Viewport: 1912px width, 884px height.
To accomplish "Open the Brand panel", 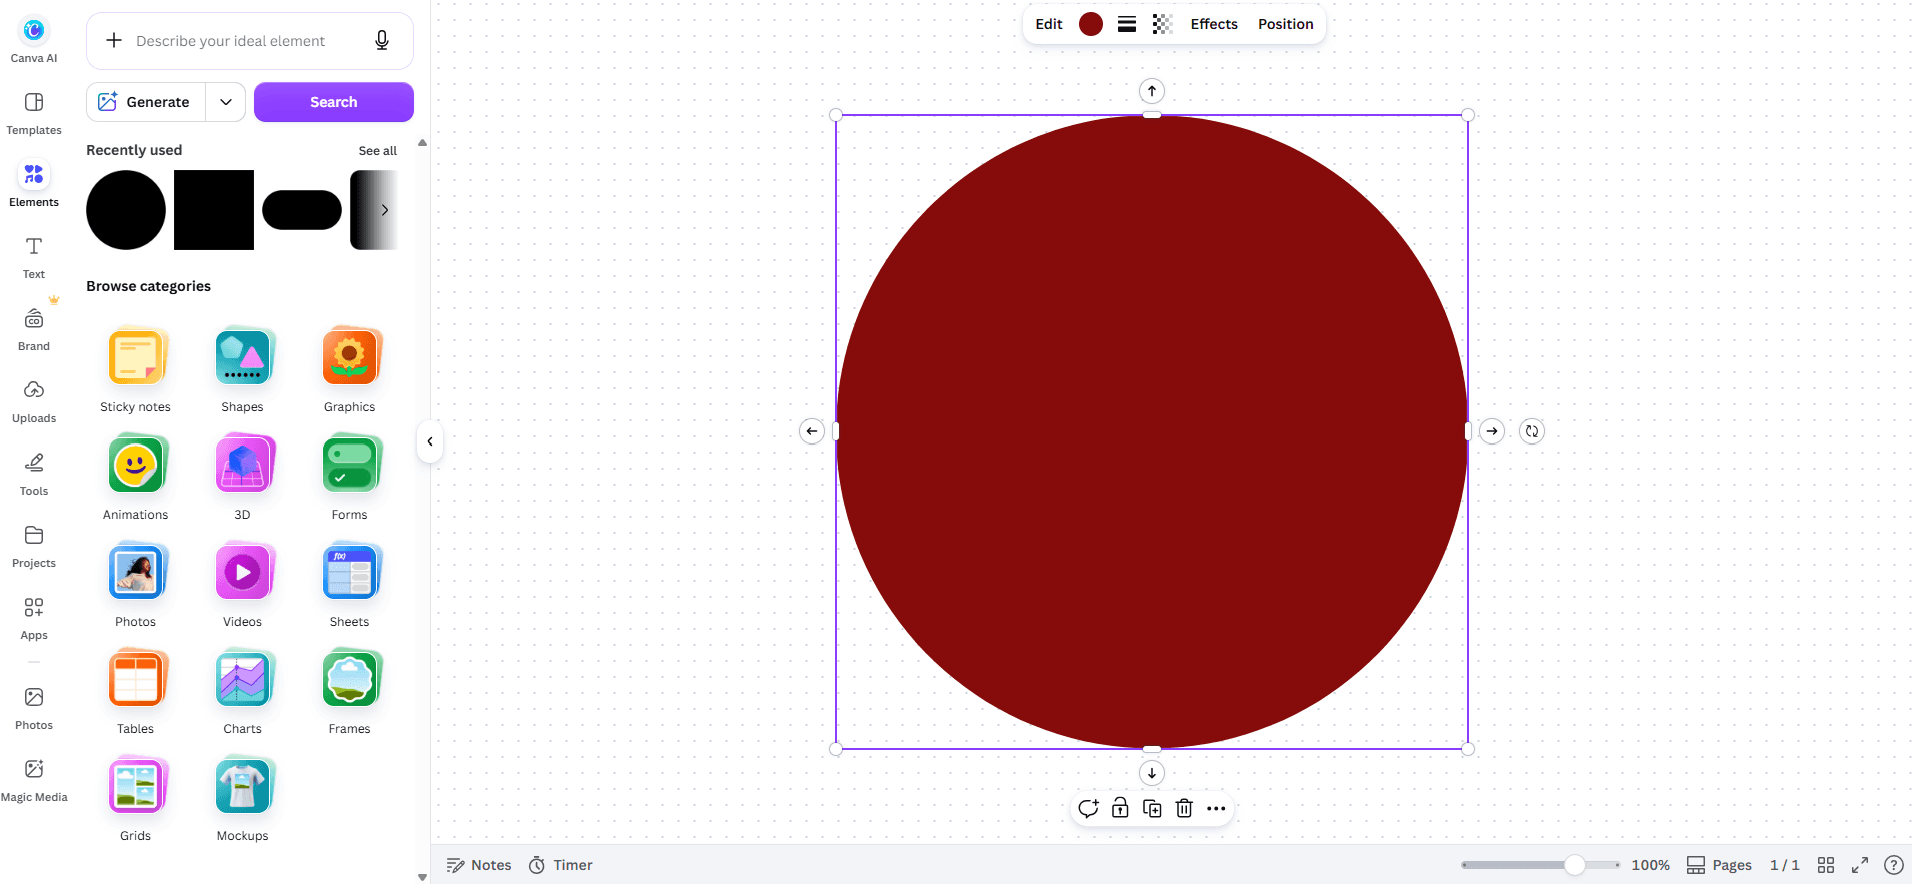I will 34,329.
